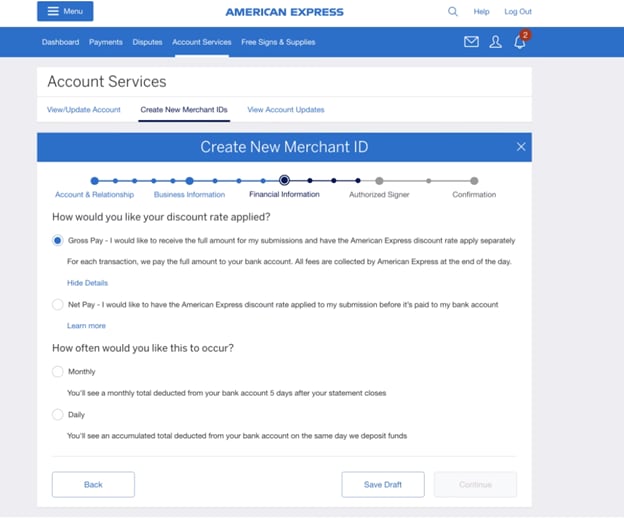Click the Authorized Signer step label

pos(379,195)
